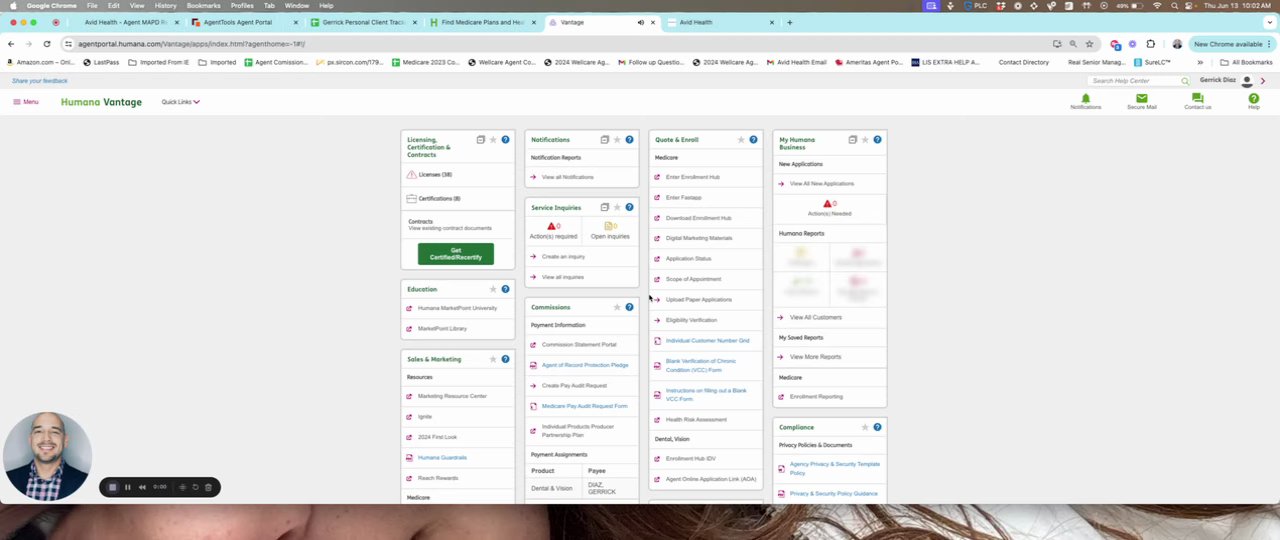Favorite the Licensing, Certification & Contracts card

point(493,140)
